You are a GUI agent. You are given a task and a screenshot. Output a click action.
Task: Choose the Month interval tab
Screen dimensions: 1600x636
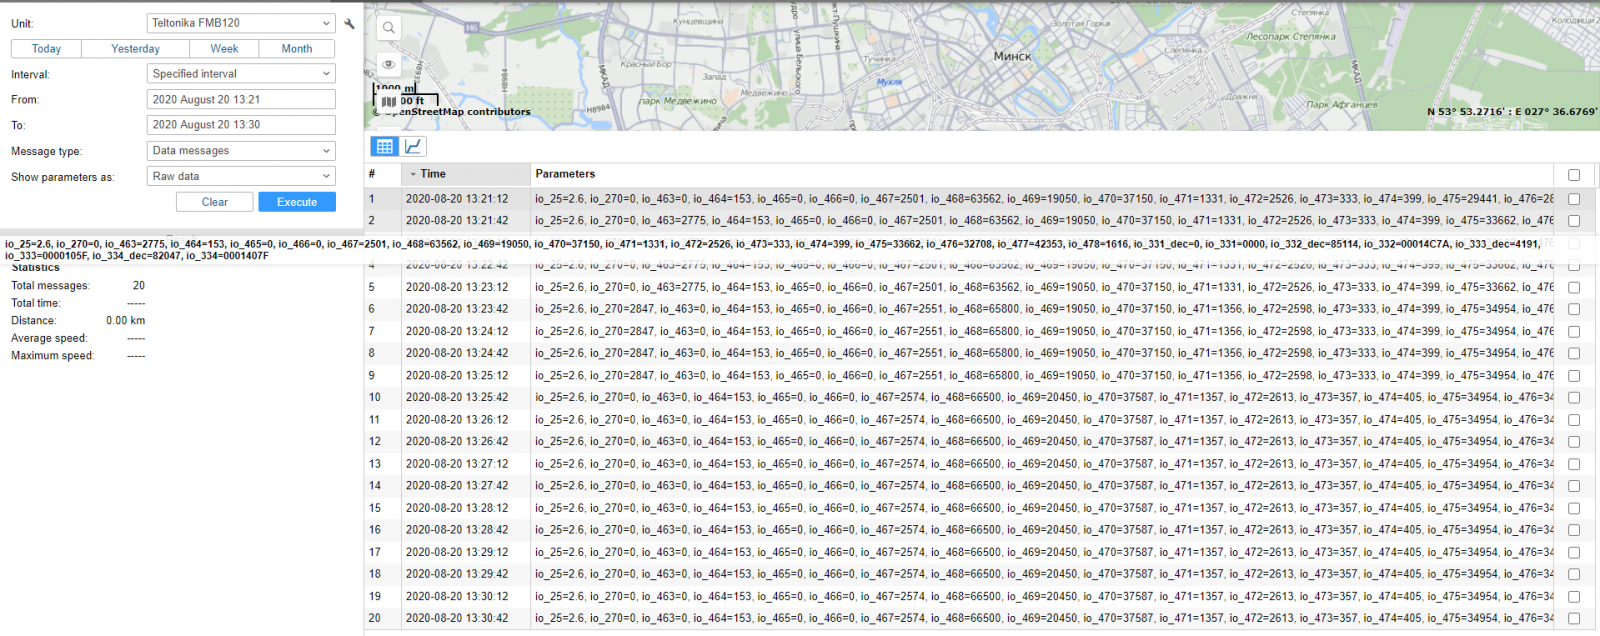(297, 49)
